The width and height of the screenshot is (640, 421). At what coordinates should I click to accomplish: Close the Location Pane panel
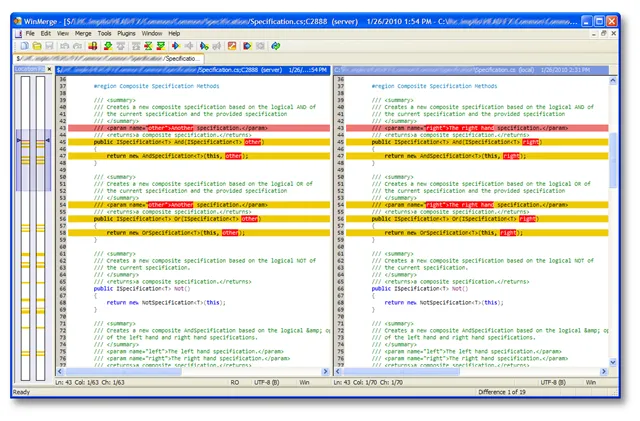49,69
